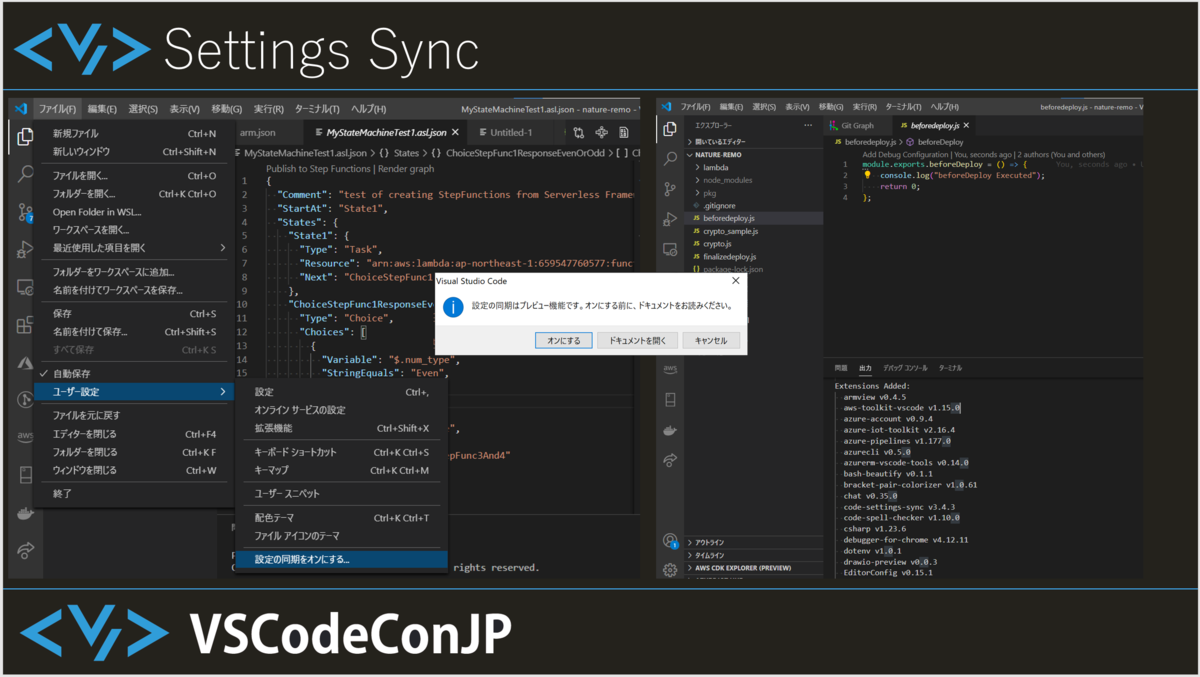
Task: Open 編集(E) menu in left window
Action: pos(102,109)
